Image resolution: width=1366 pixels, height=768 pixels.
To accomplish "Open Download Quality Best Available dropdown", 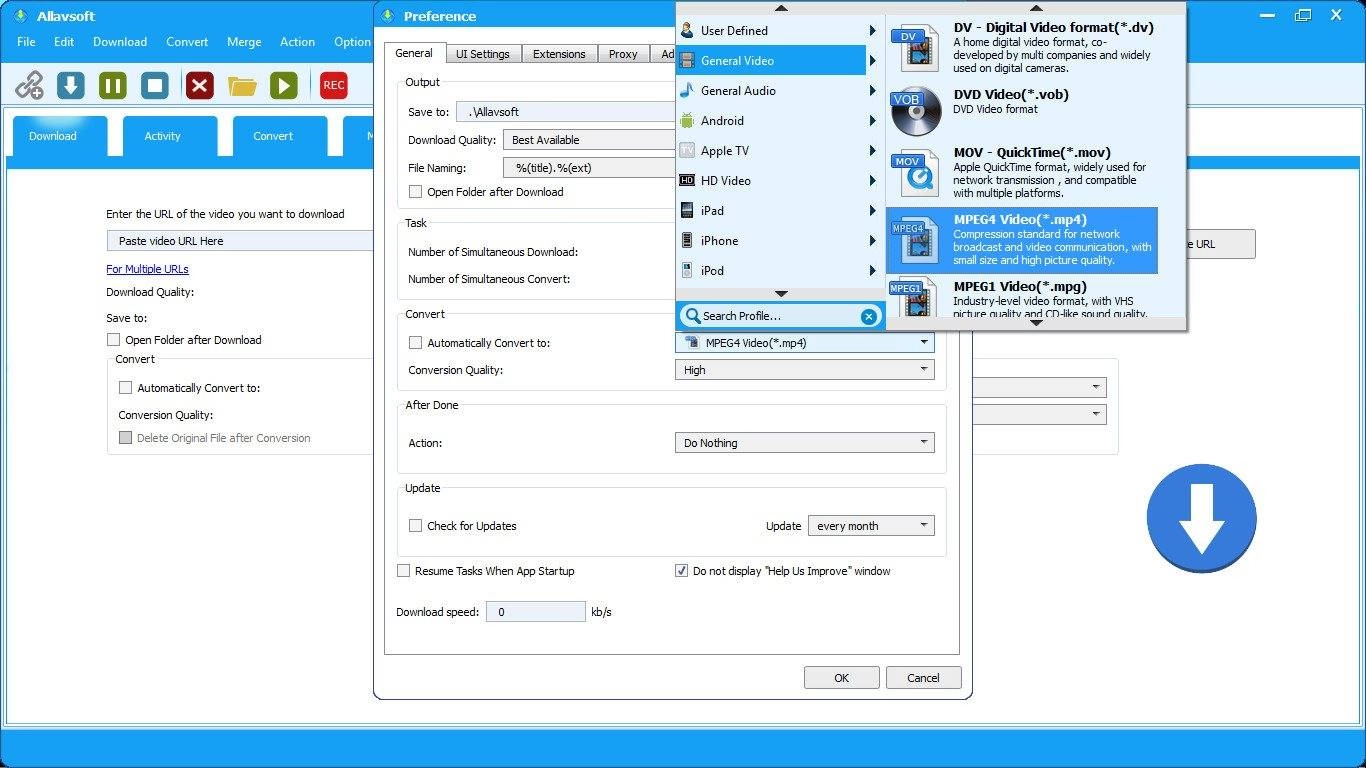I will [x=590, y=140].
